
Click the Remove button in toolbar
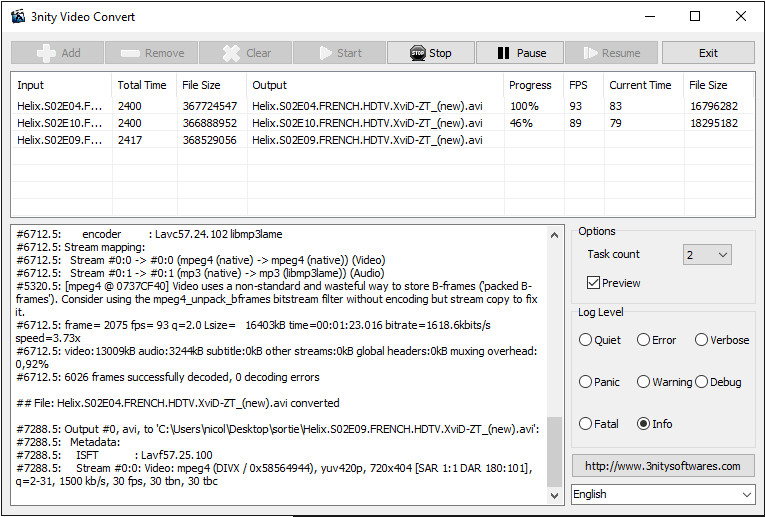(152, 53)
